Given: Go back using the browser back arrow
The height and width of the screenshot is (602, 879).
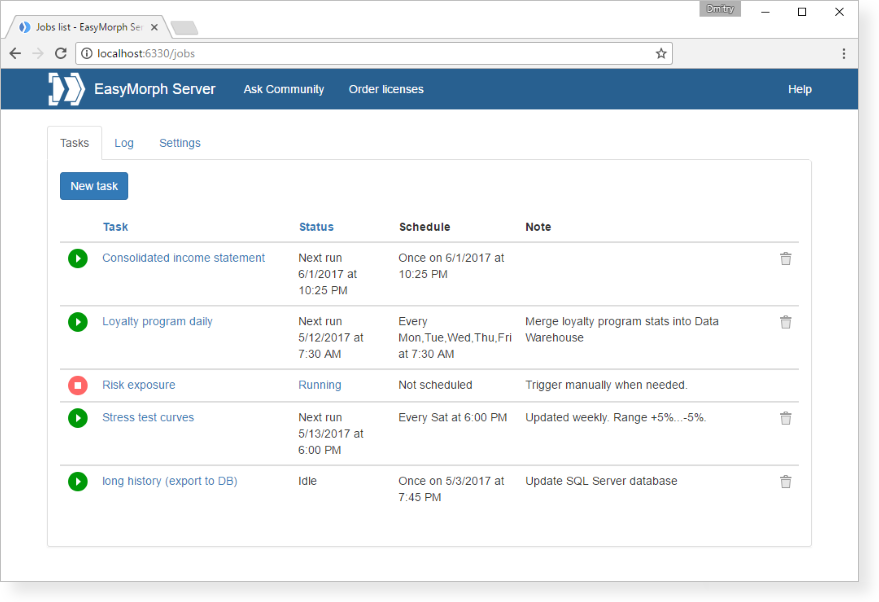Looking at the screenshot, I should pos(15,53).
